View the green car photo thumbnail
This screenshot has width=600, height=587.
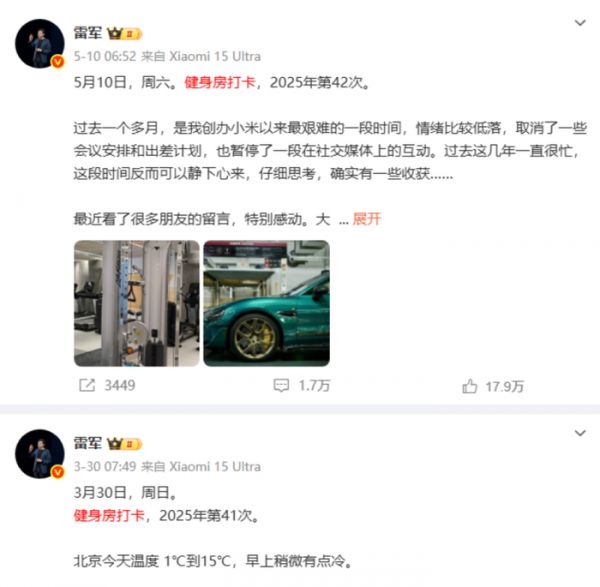click(267, 303)
